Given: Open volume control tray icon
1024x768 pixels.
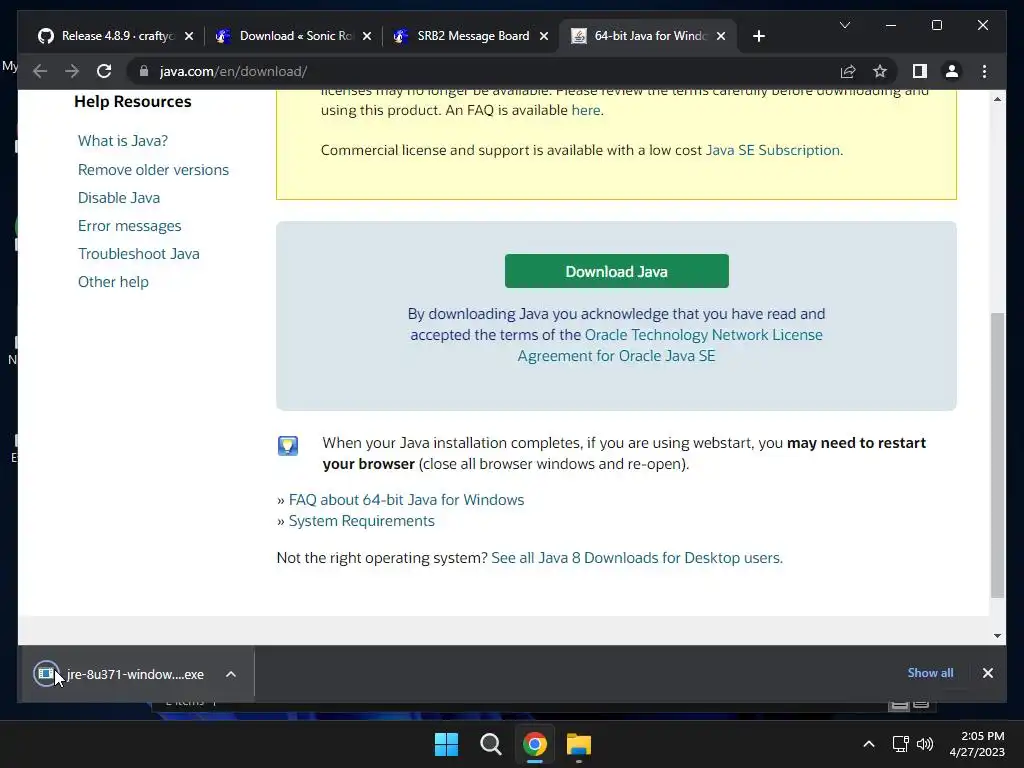Looking at the screenshot, I should pyautogui.click(x=925, y=744).
